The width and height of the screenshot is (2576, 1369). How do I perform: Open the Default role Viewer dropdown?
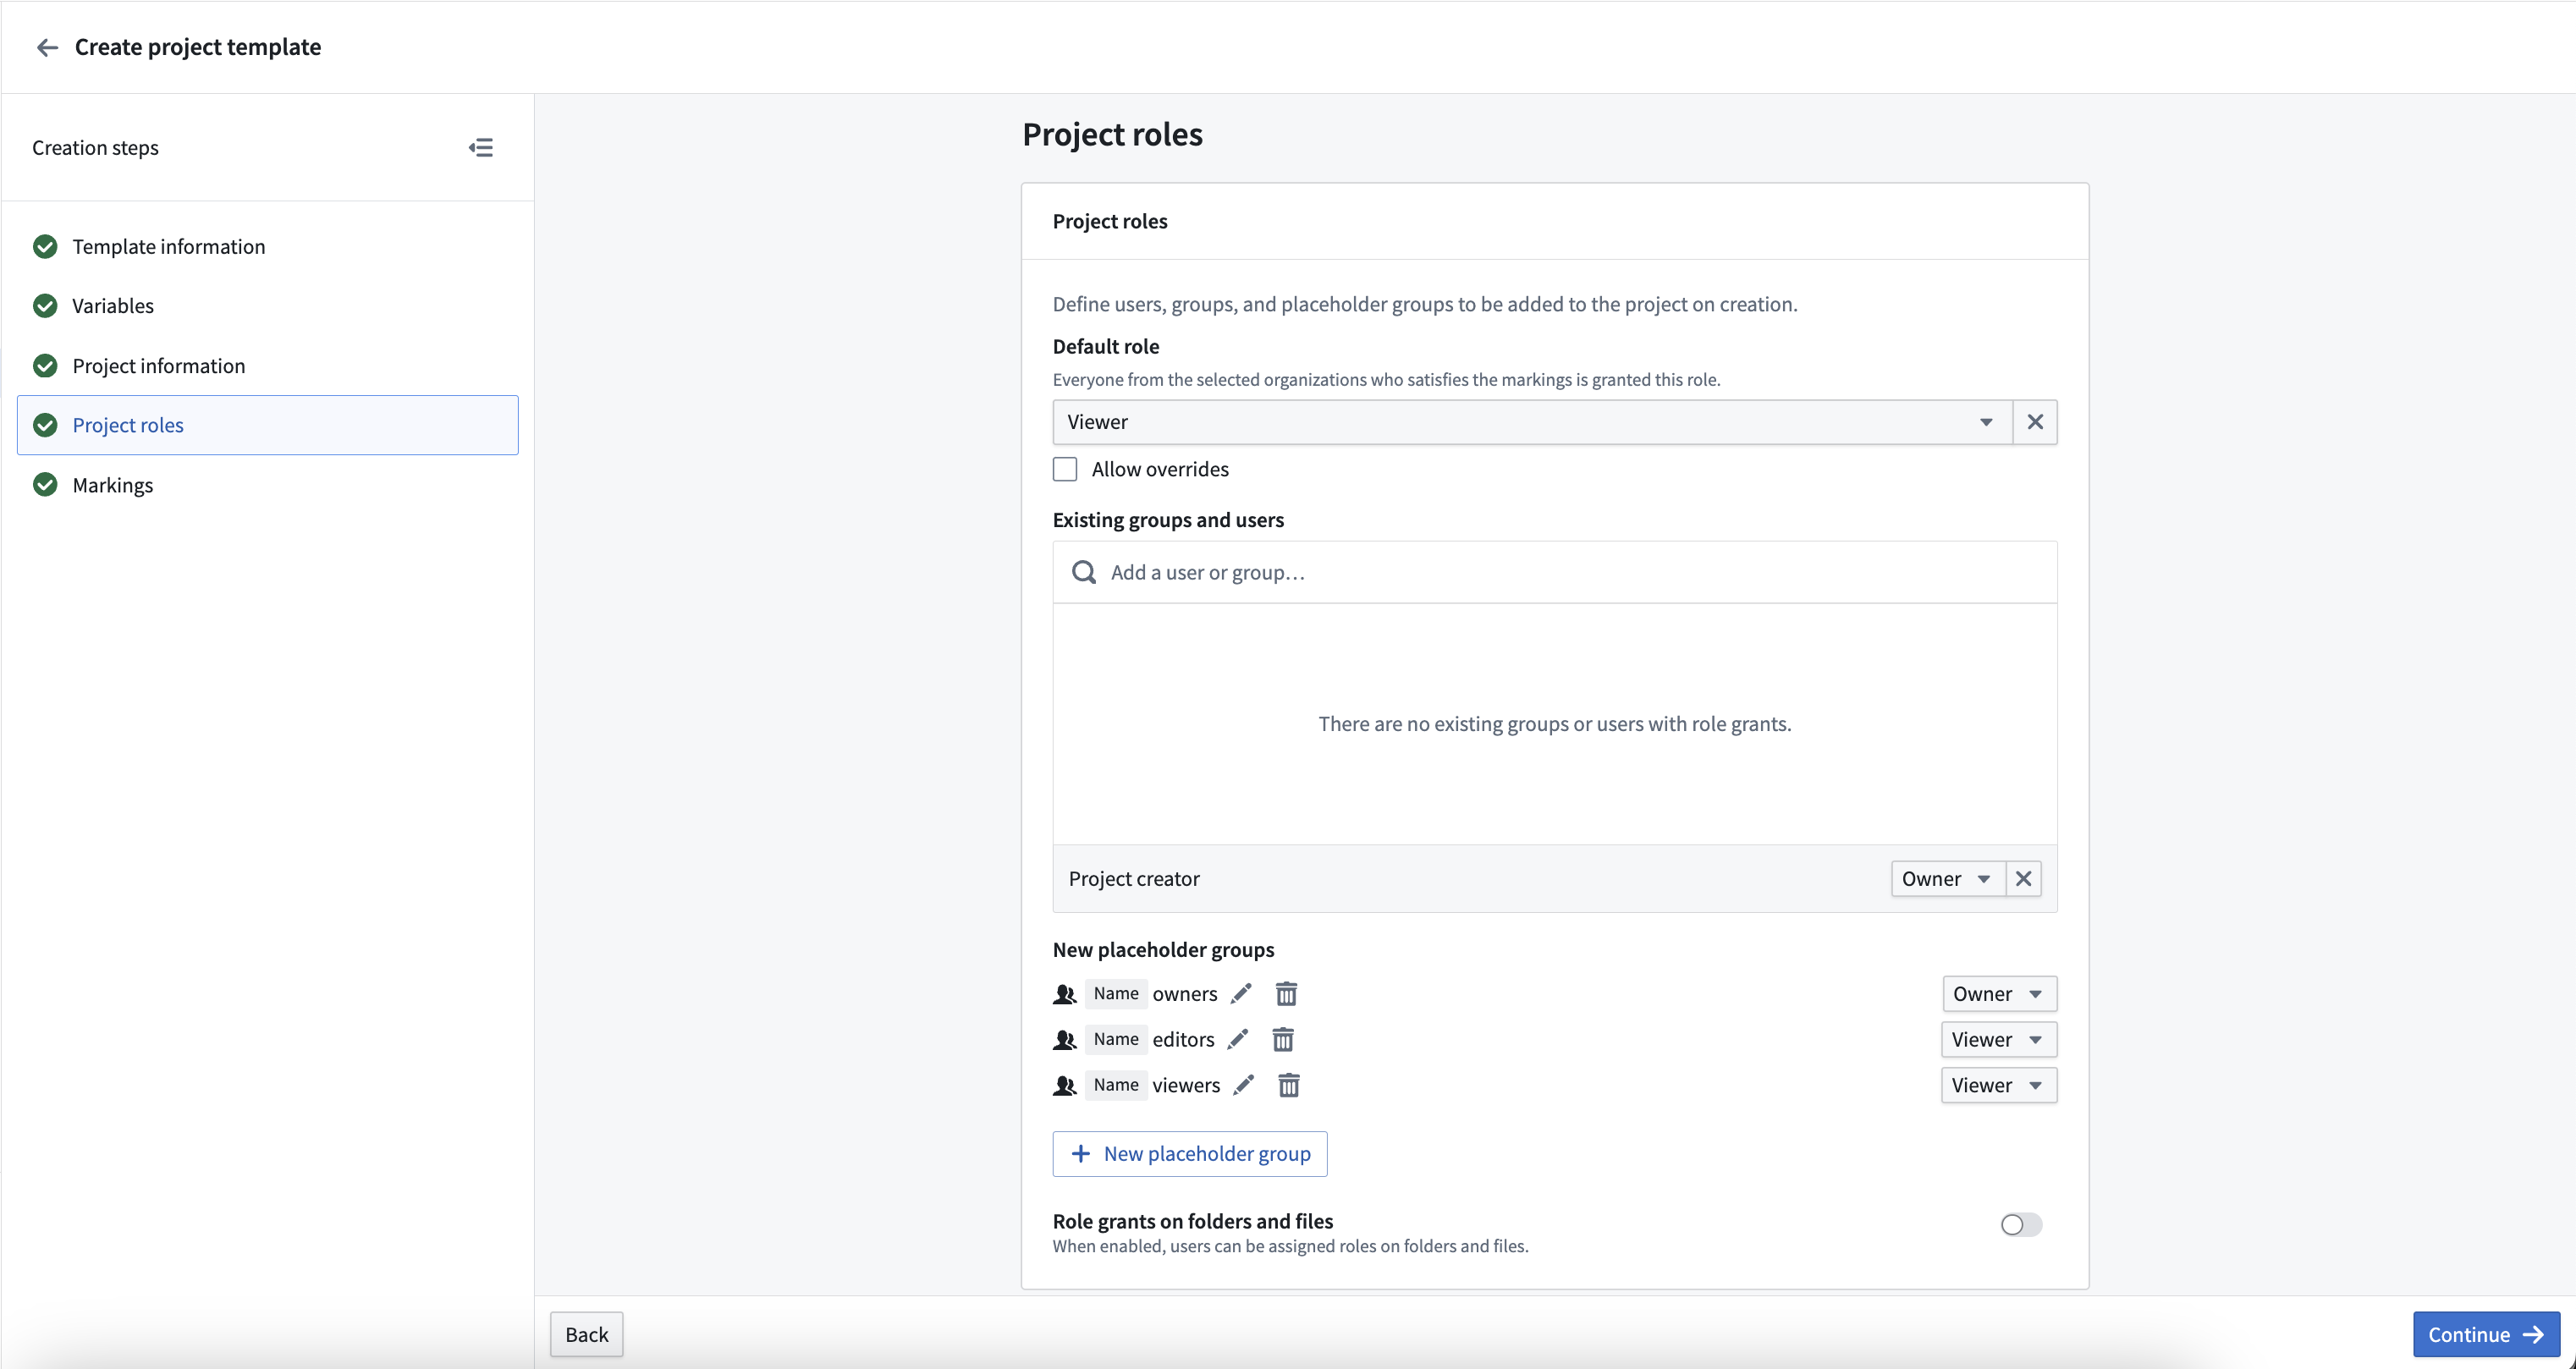1532,422
